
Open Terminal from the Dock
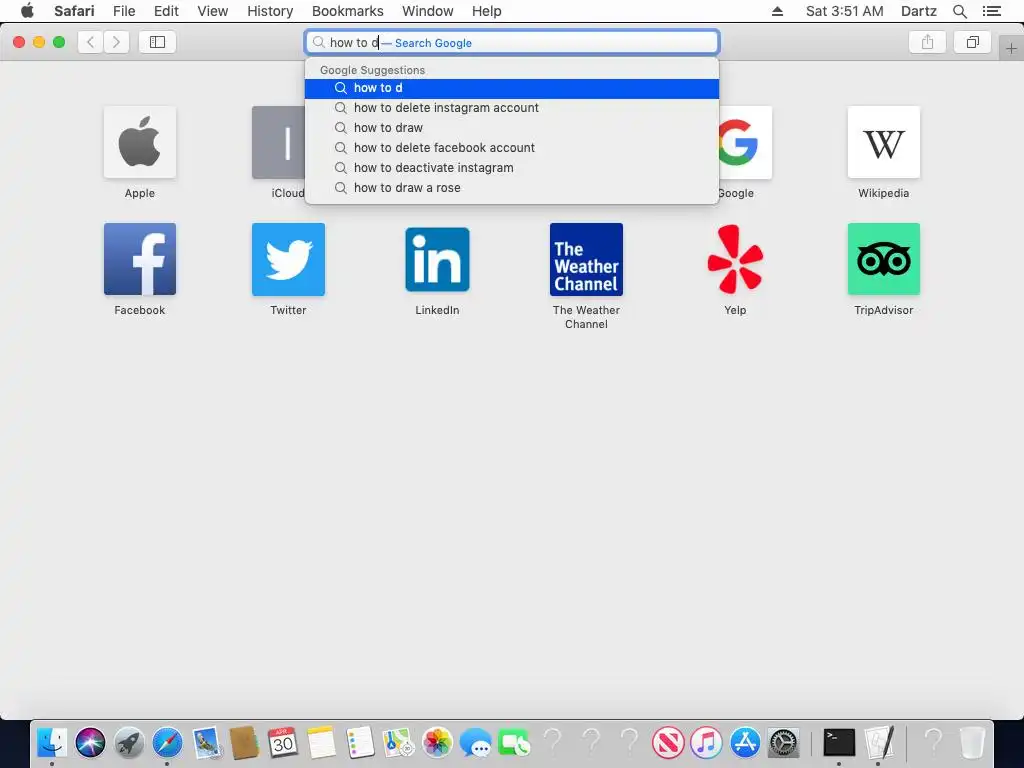839,743
